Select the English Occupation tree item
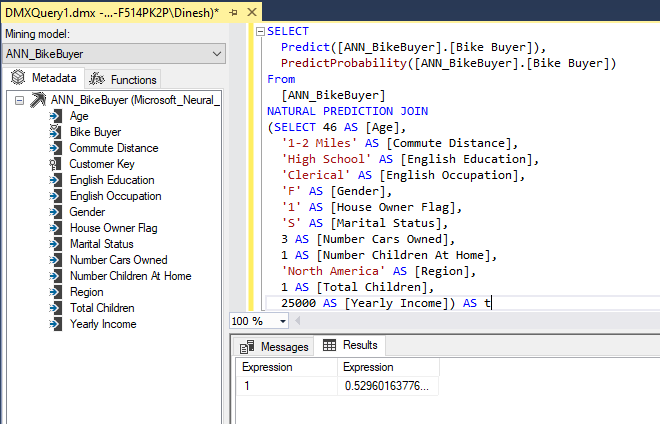660x424 pixels. (115, 196)
